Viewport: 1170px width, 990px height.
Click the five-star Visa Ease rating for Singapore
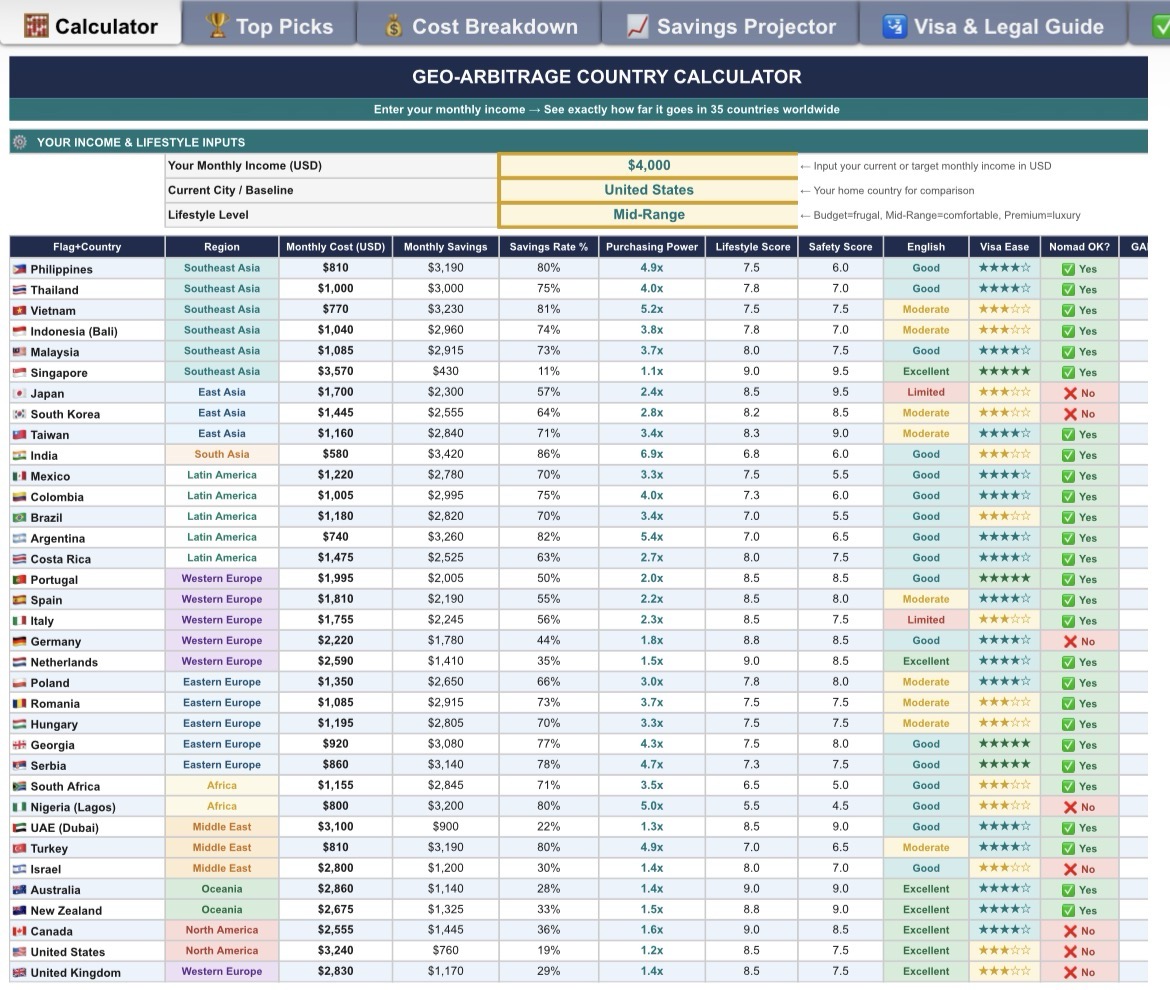1003,372
